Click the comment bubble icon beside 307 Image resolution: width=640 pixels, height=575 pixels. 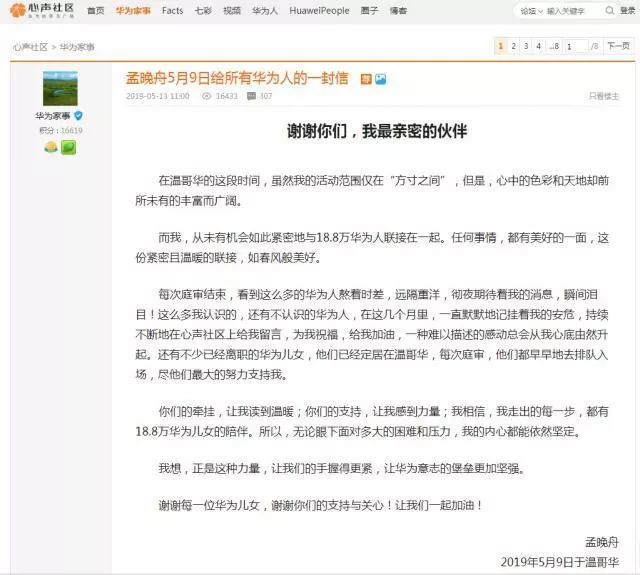251,96
